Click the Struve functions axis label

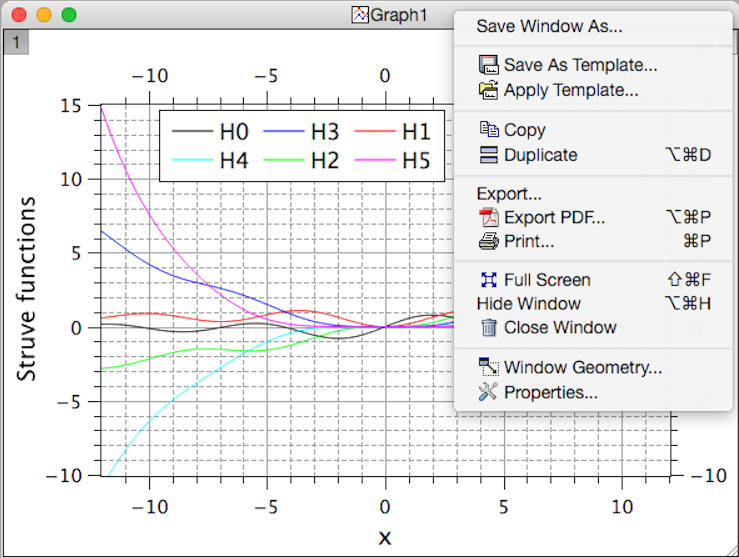coord(28,289)
